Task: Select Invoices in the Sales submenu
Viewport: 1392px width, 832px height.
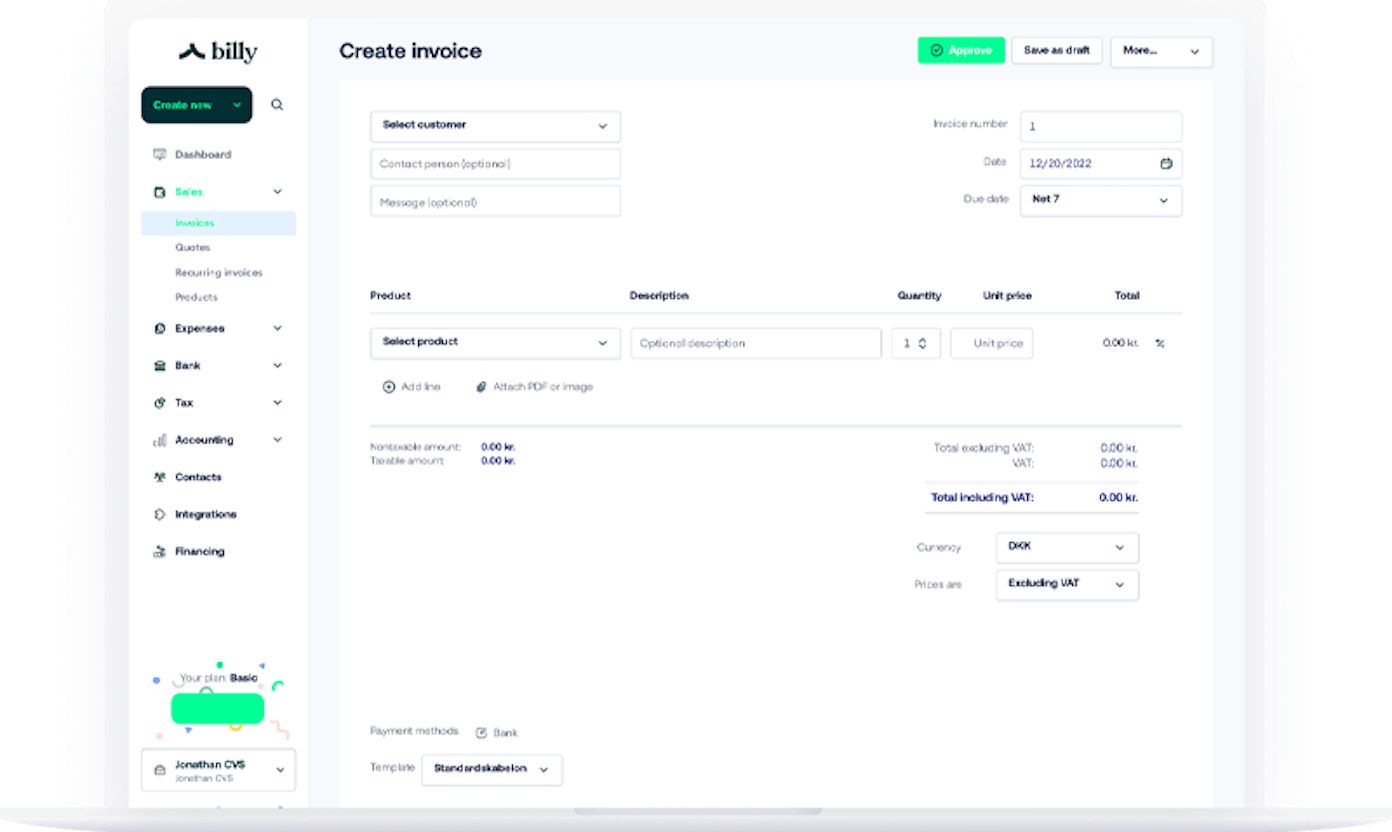Action: point(218,223)
